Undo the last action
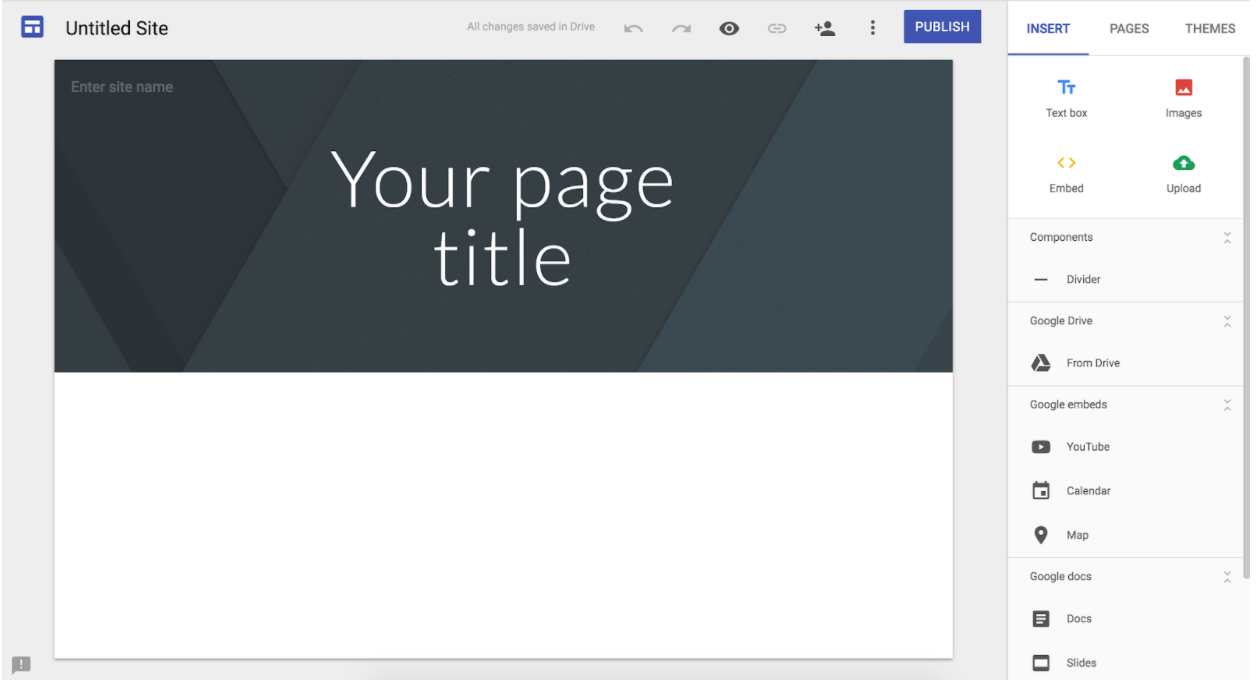This screenshot has height=680, width=1256. 633,28
